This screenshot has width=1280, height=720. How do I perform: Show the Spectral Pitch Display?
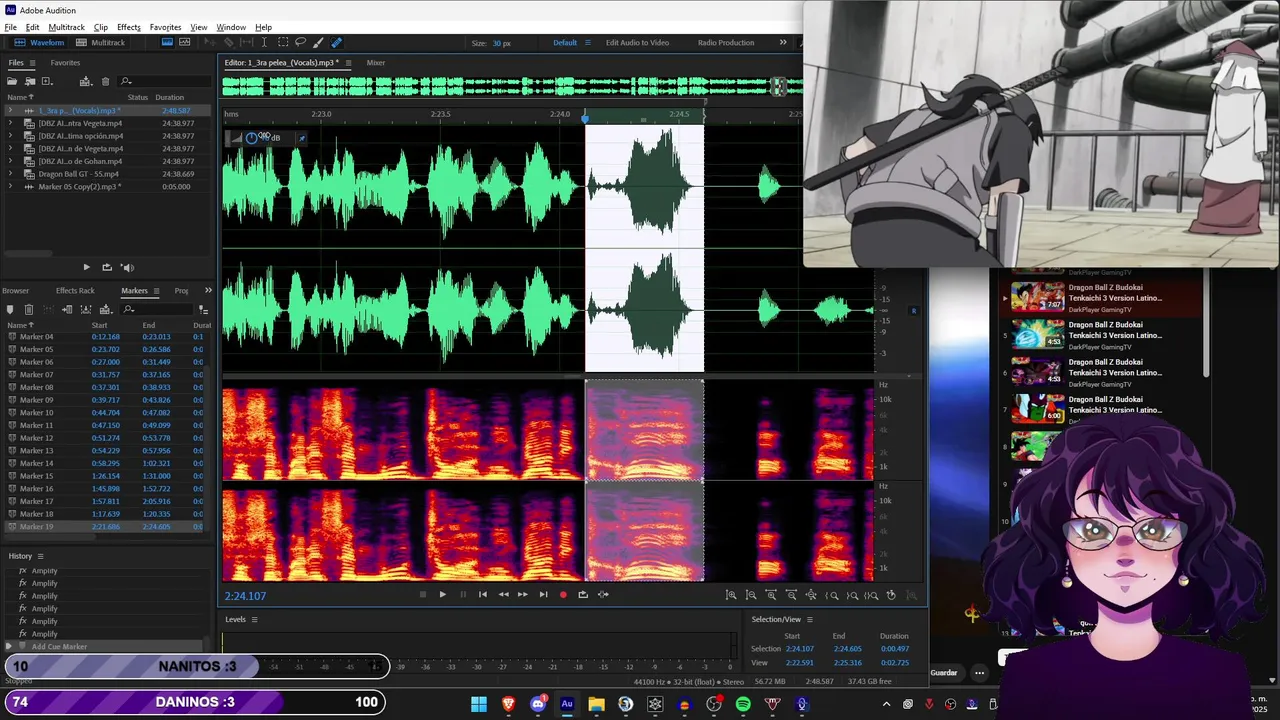pyautogui.click(x=185, y=42)
